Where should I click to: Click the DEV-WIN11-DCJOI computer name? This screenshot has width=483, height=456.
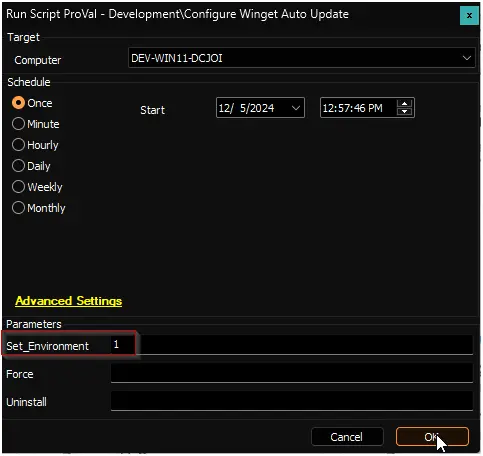[177, 58]
